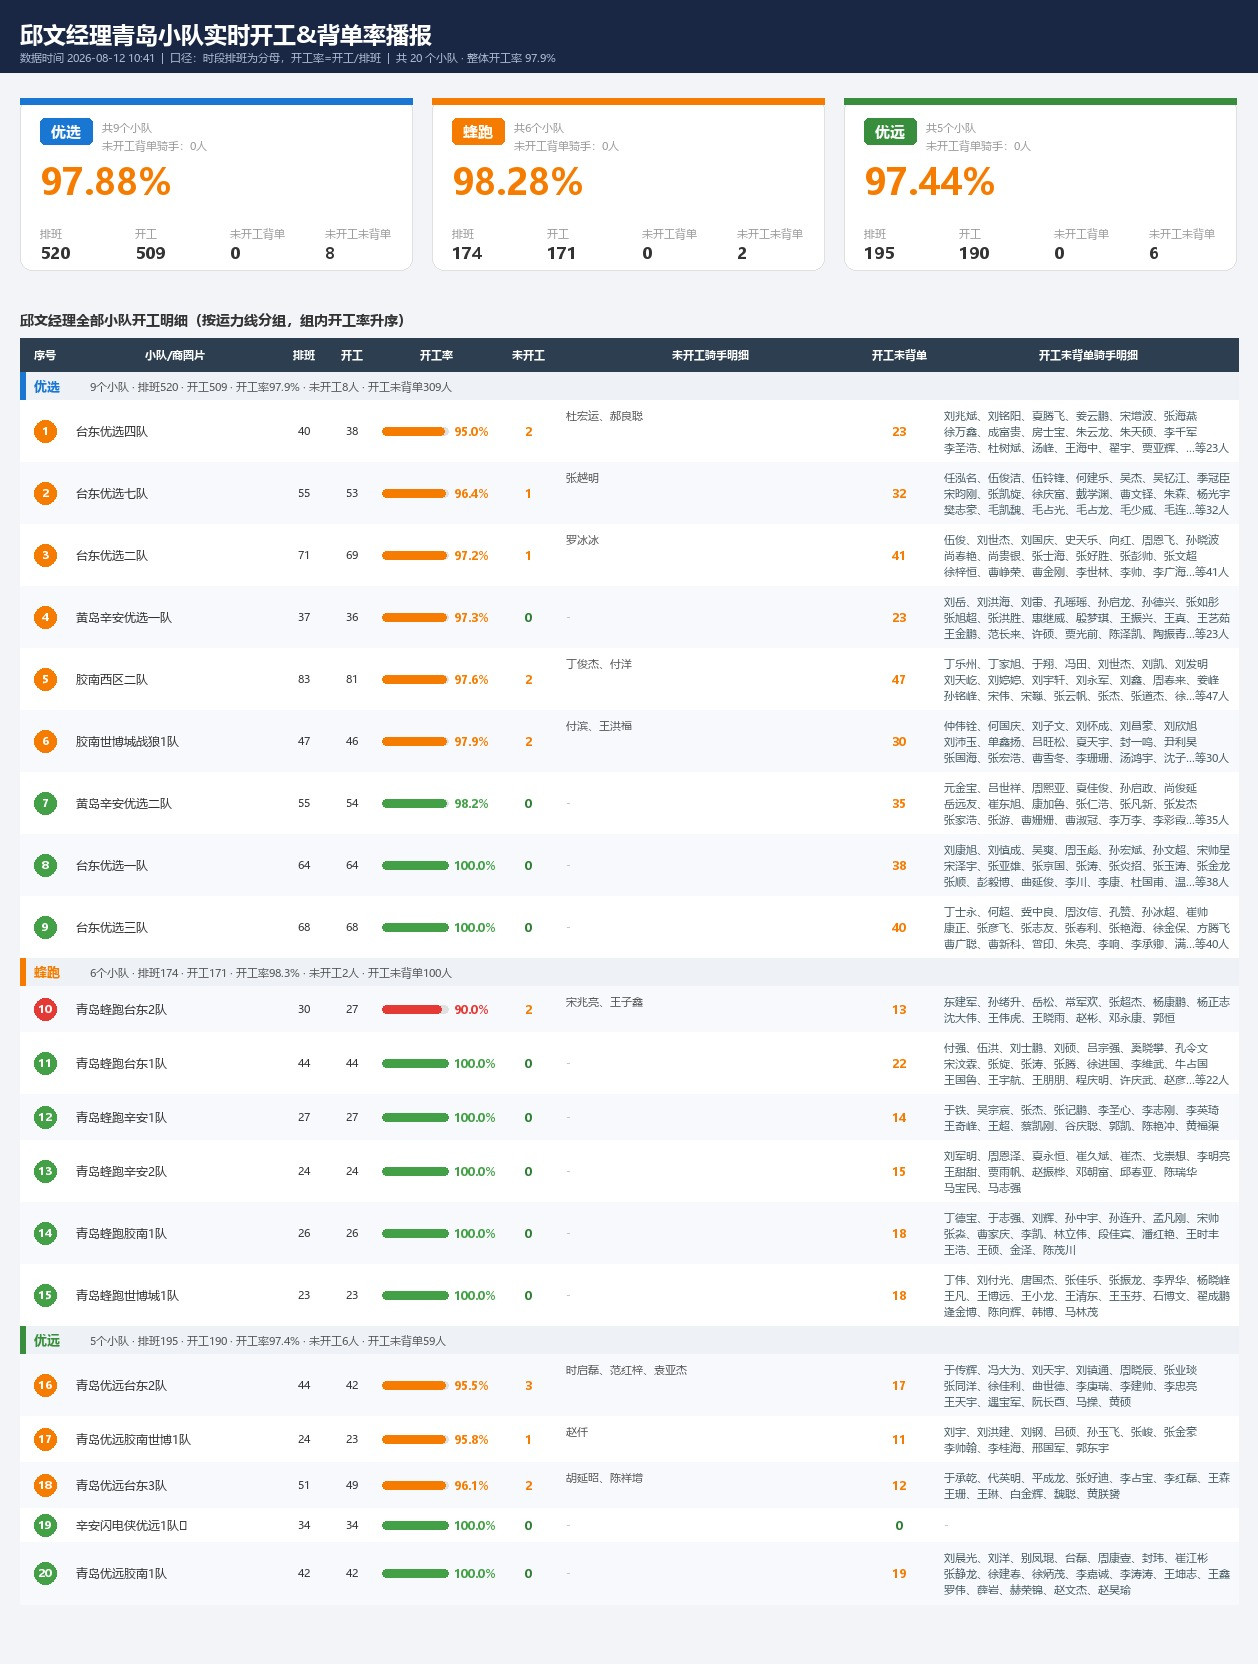Click red rank badge 10 beside 青岛蜂跑台东2队

[x=45, y=1010]
